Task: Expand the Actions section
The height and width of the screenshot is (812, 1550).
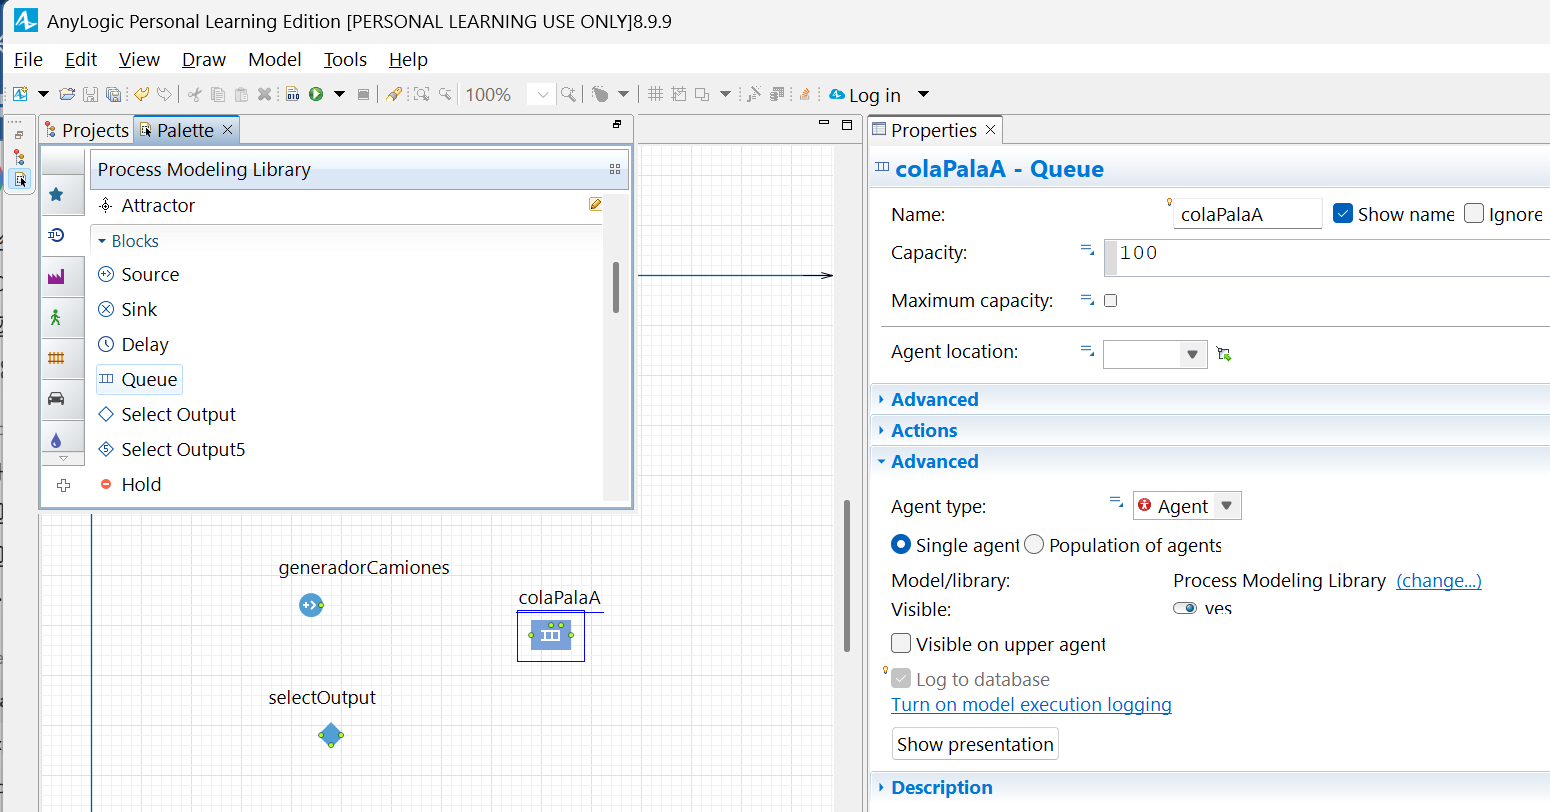Action: [x=924, y=430]
